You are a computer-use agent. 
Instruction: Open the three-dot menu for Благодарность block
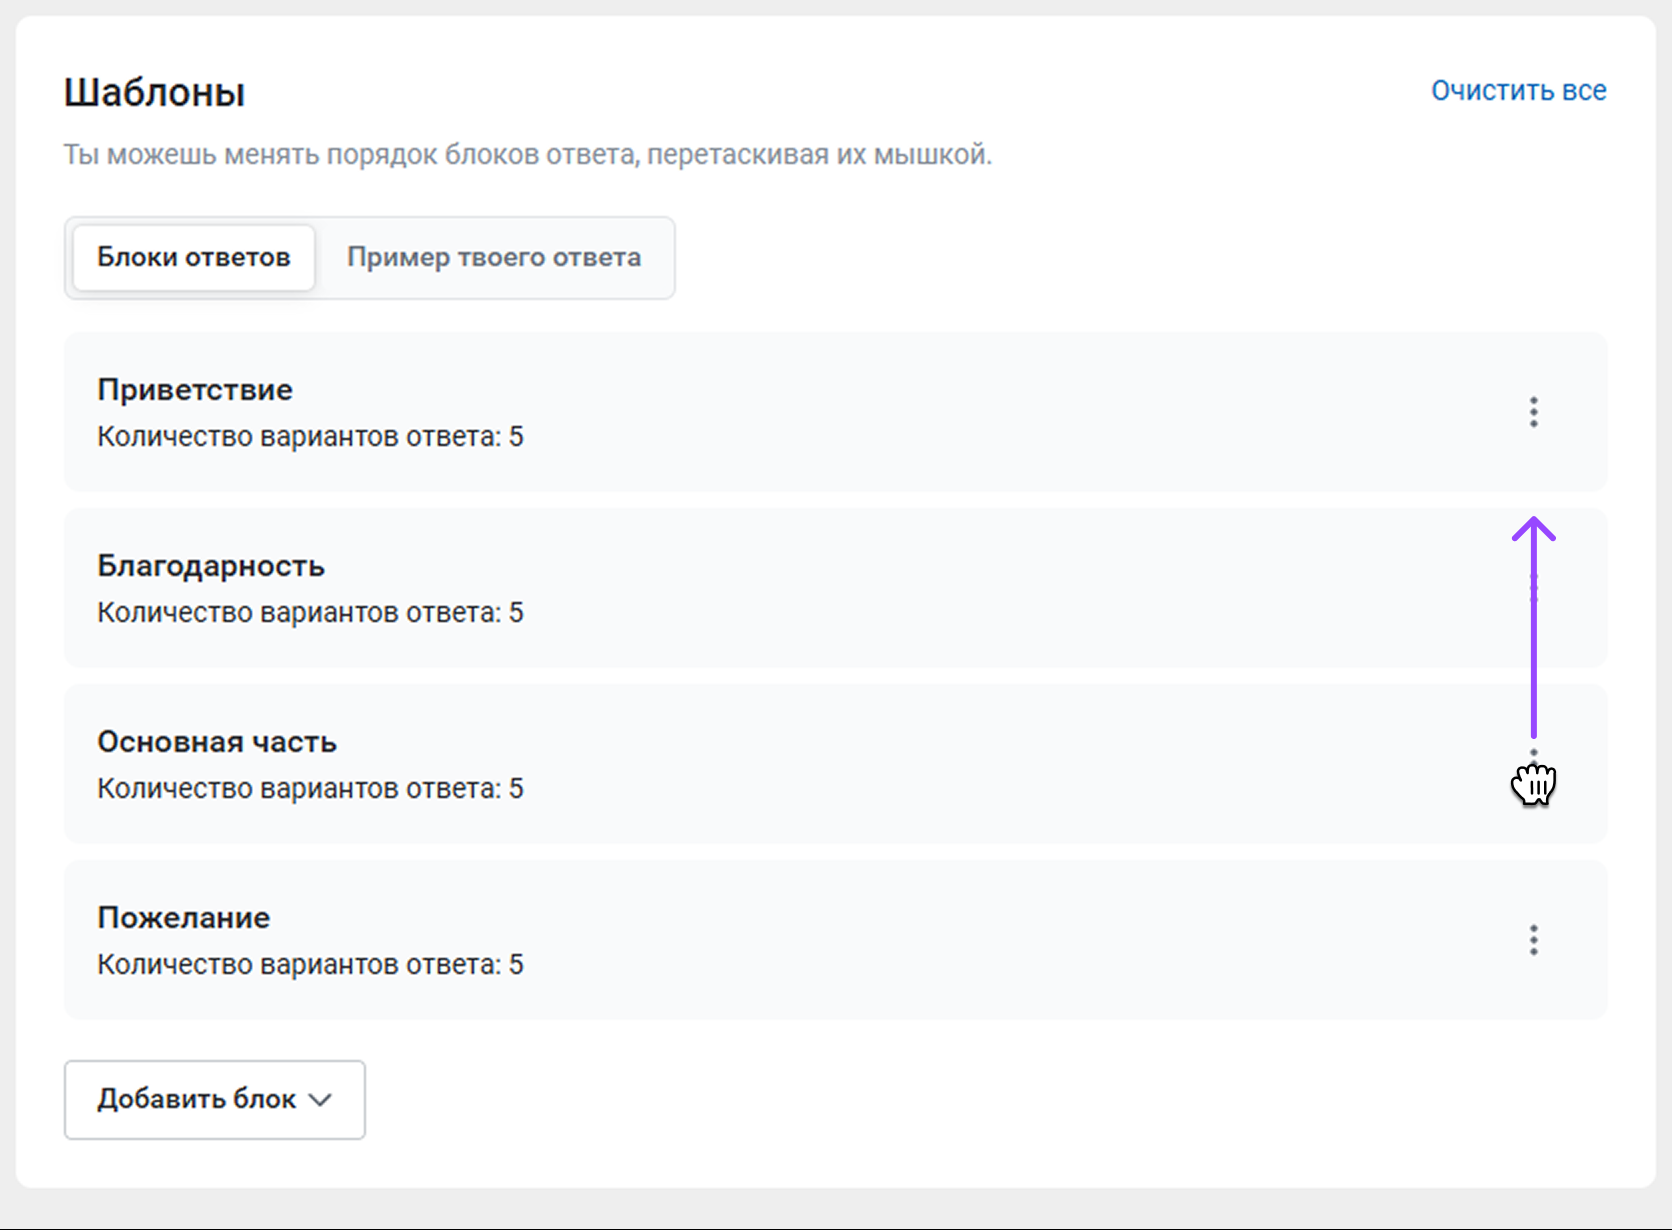(1533, 588)
